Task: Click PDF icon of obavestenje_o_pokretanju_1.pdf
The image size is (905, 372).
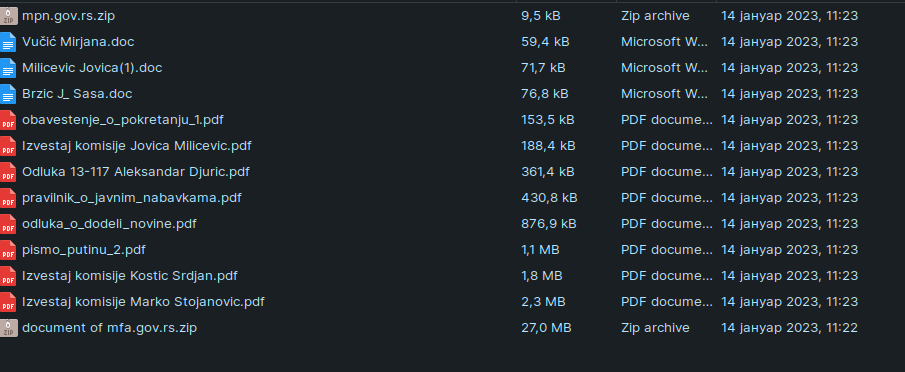Action: (8, 120)
